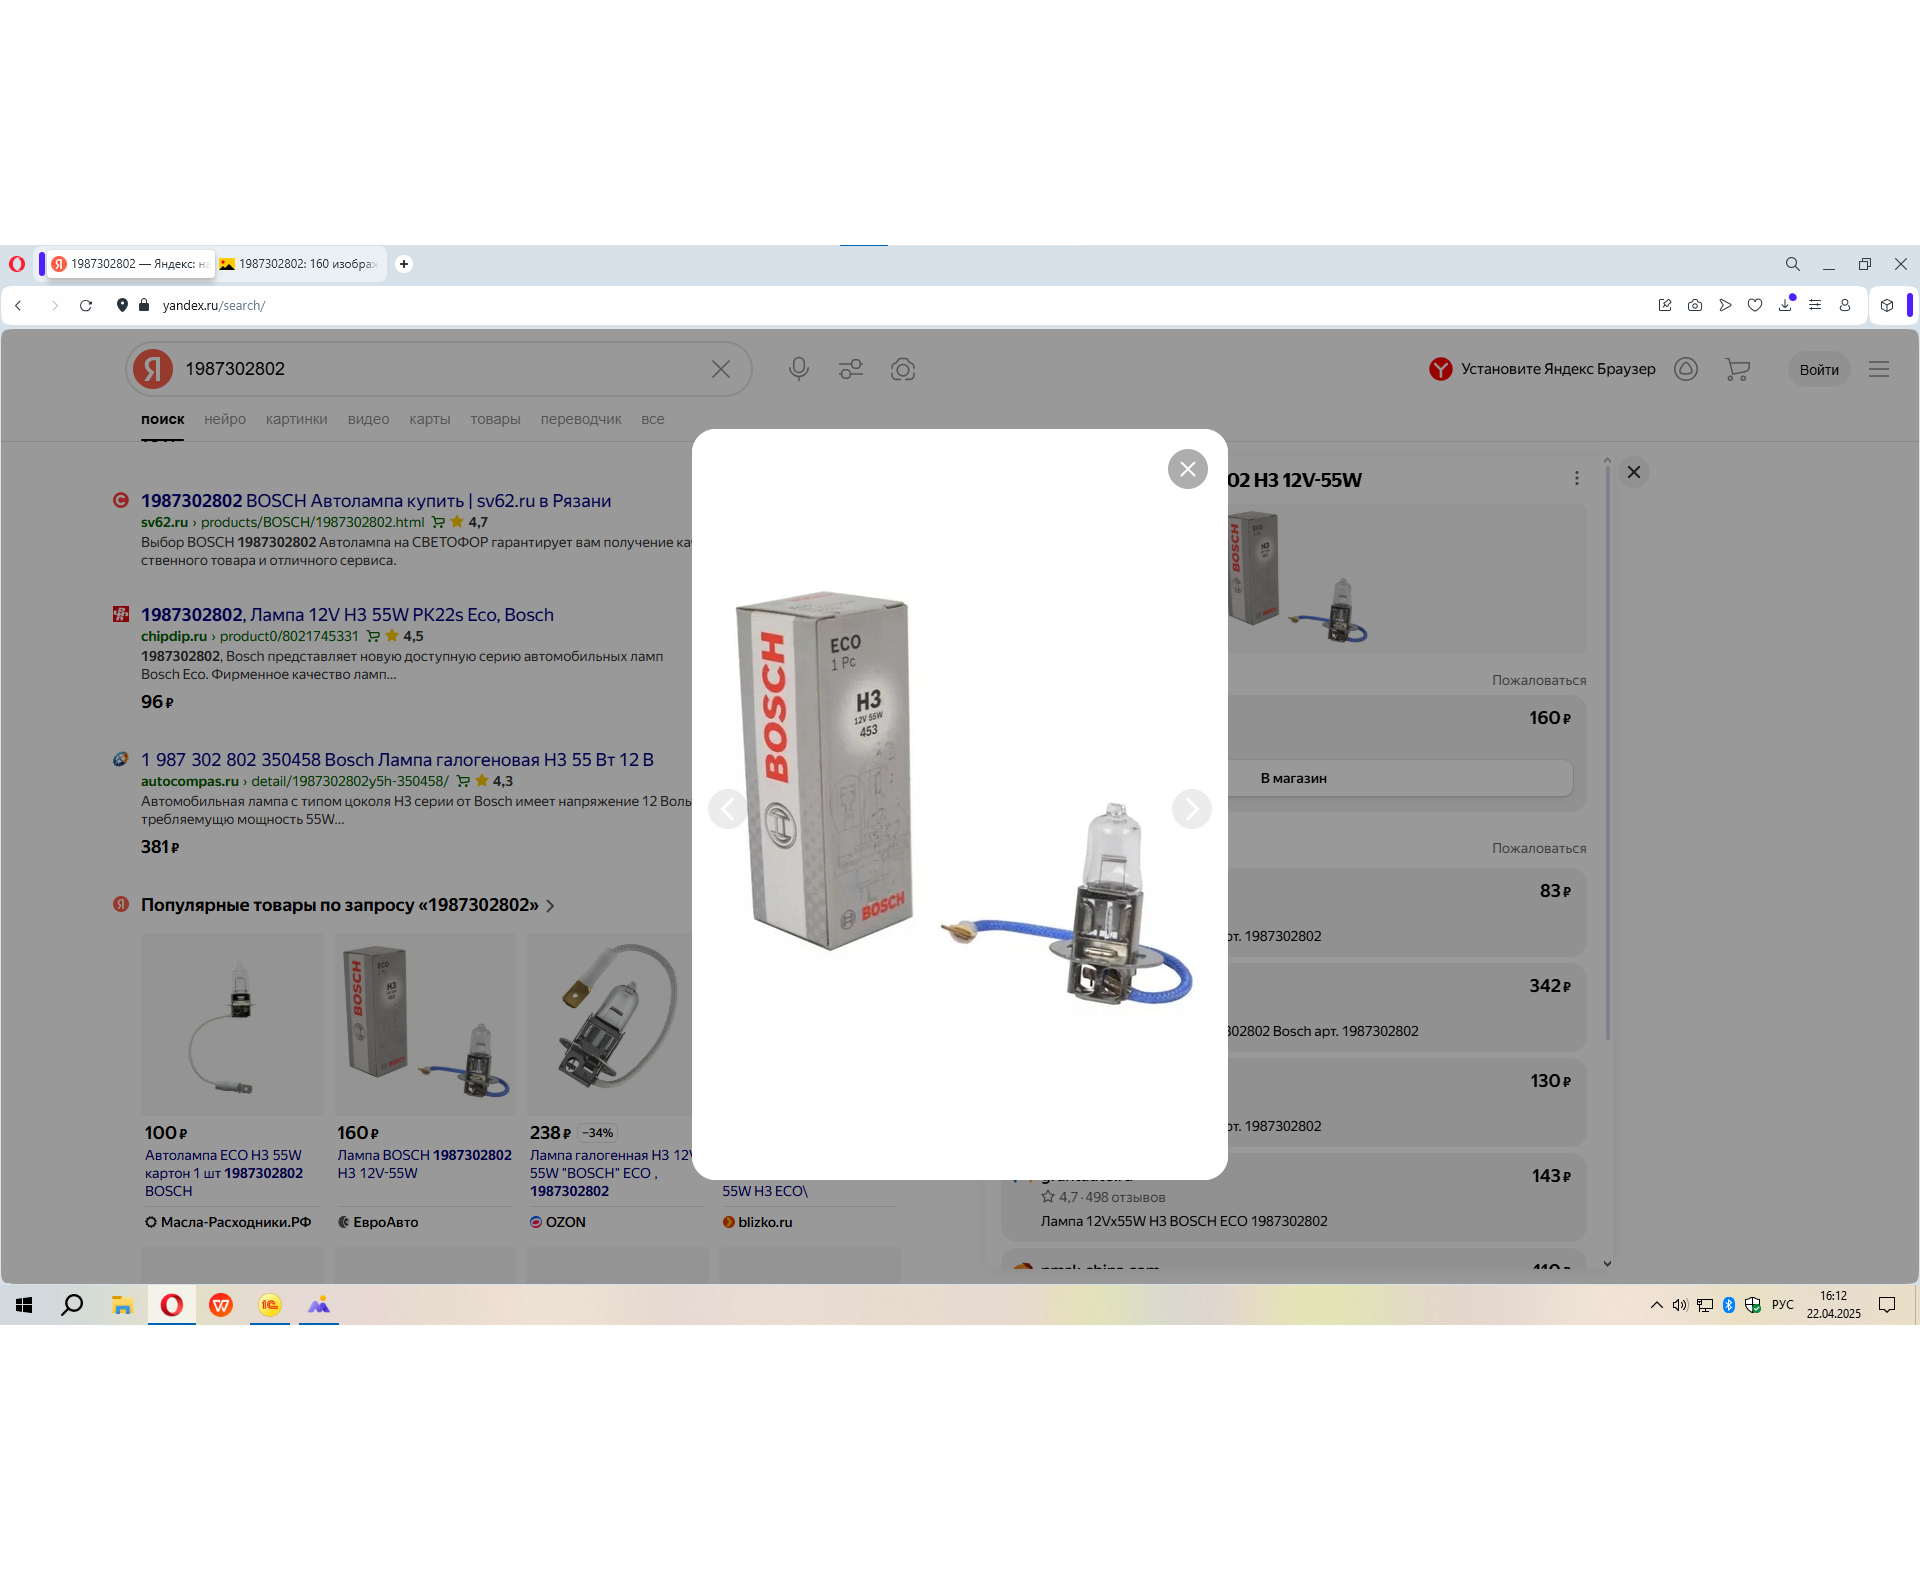Open product thumbnail priced 160 ₽ with Bosch box
Viewport: 1920px width, 1571px height.
[425, 1024]
